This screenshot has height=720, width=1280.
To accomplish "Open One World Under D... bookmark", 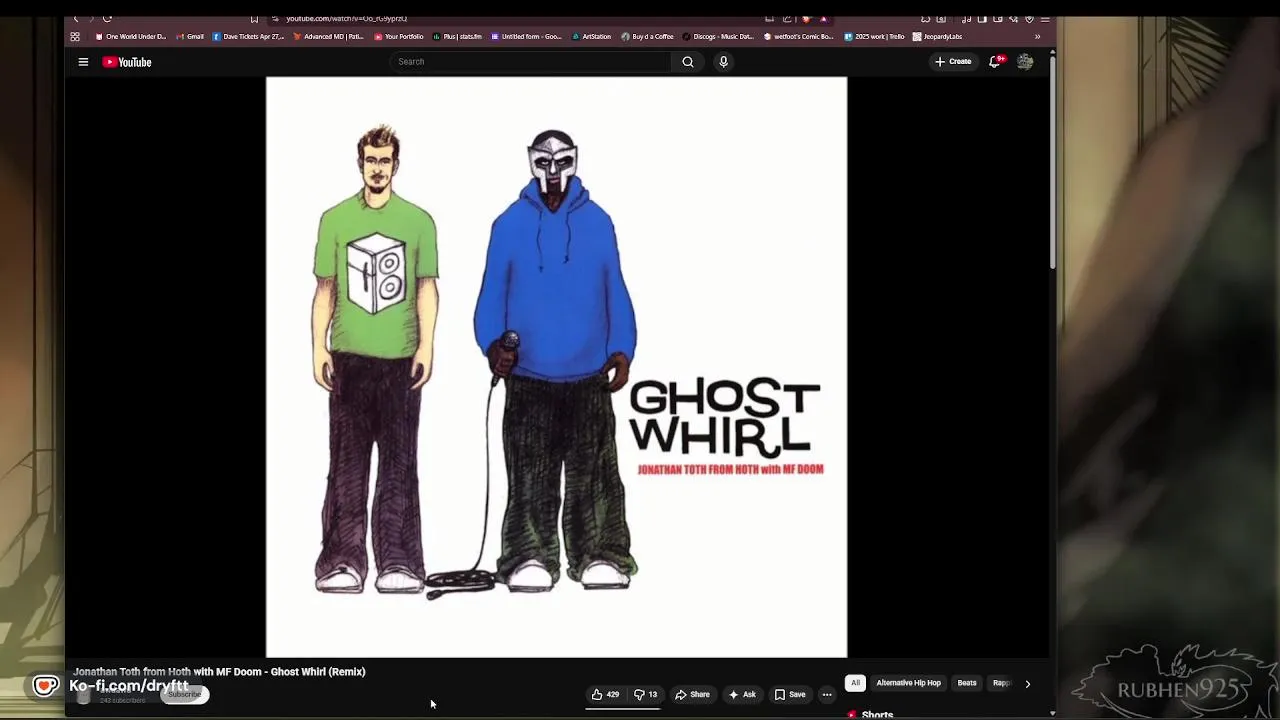I will (x=131, y=37).
